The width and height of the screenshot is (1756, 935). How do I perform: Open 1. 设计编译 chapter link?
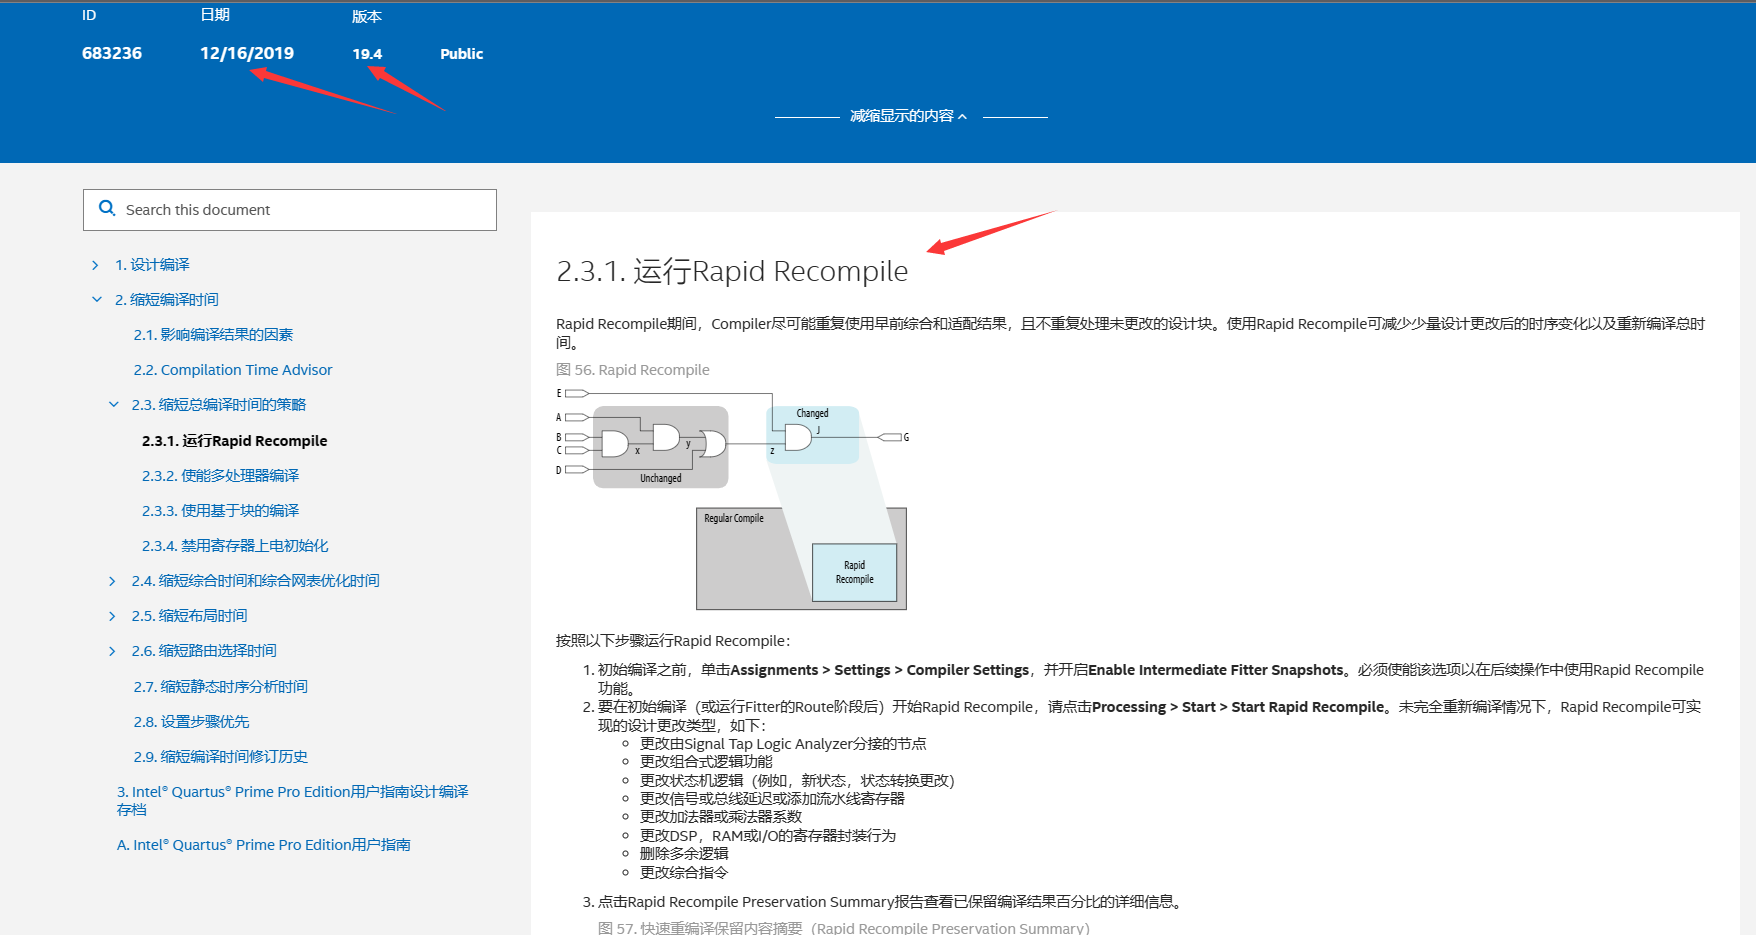point(152,265)
